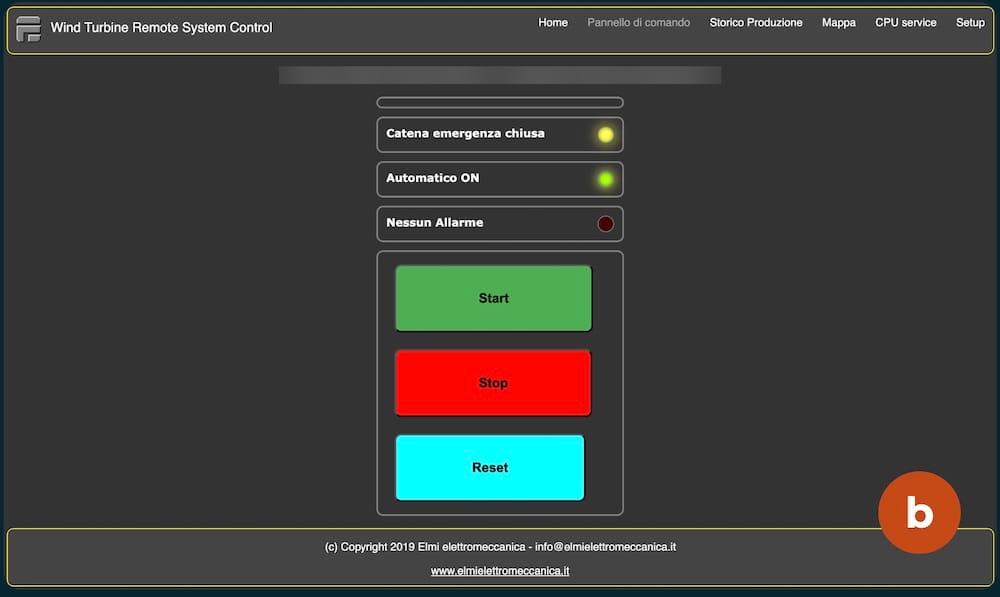Image resolution: width=1000 pixels, height=597 pixels.
Task: Click the copyright Elmi elettromeccanica footer text
Action: tap(500, 547)
